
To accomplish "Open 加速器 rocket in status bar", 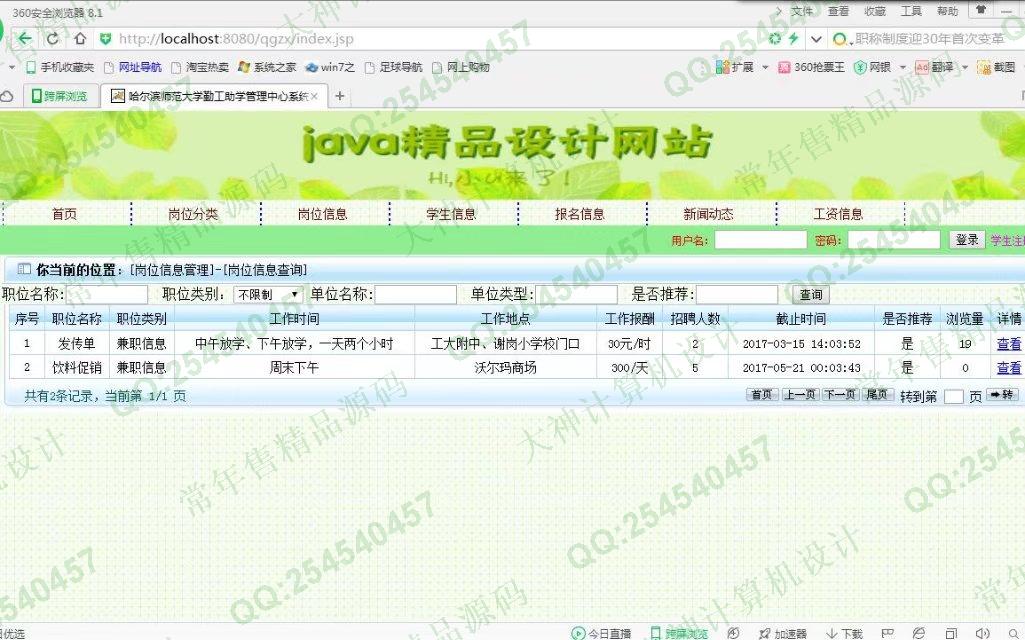I will (782, 633).
